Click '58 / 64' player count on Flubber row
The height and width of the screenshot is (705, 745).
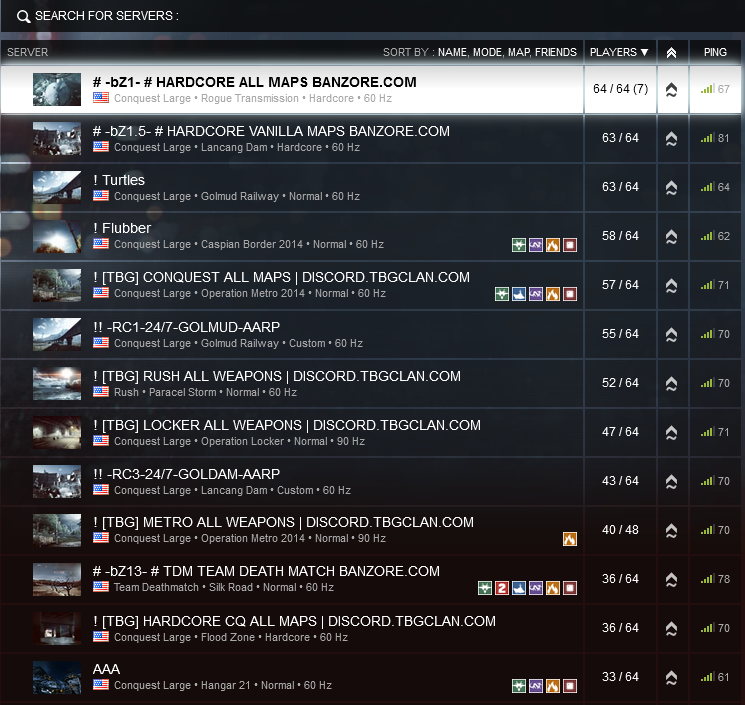pyautogui.click(x=620, y=236)
